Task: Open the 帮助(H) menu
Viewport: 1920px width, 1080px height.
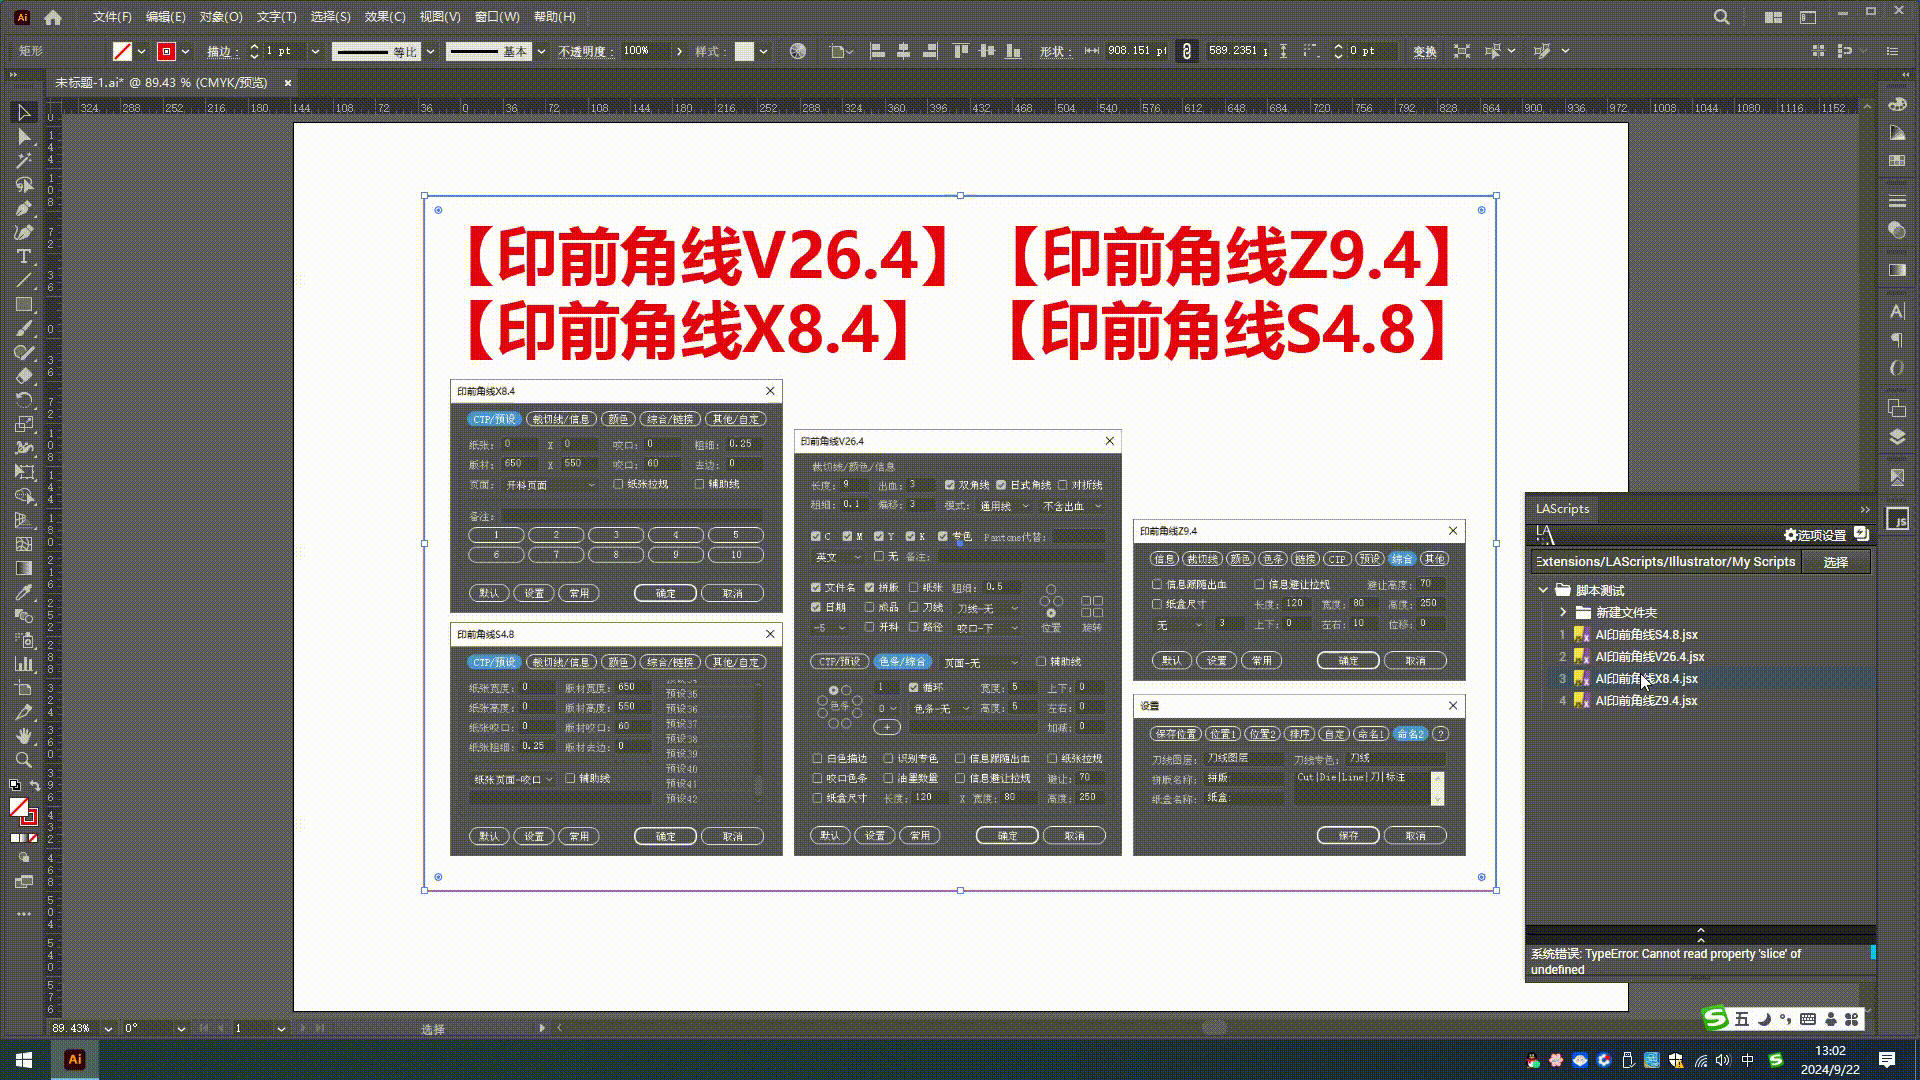Action: (x=555, y=17)
